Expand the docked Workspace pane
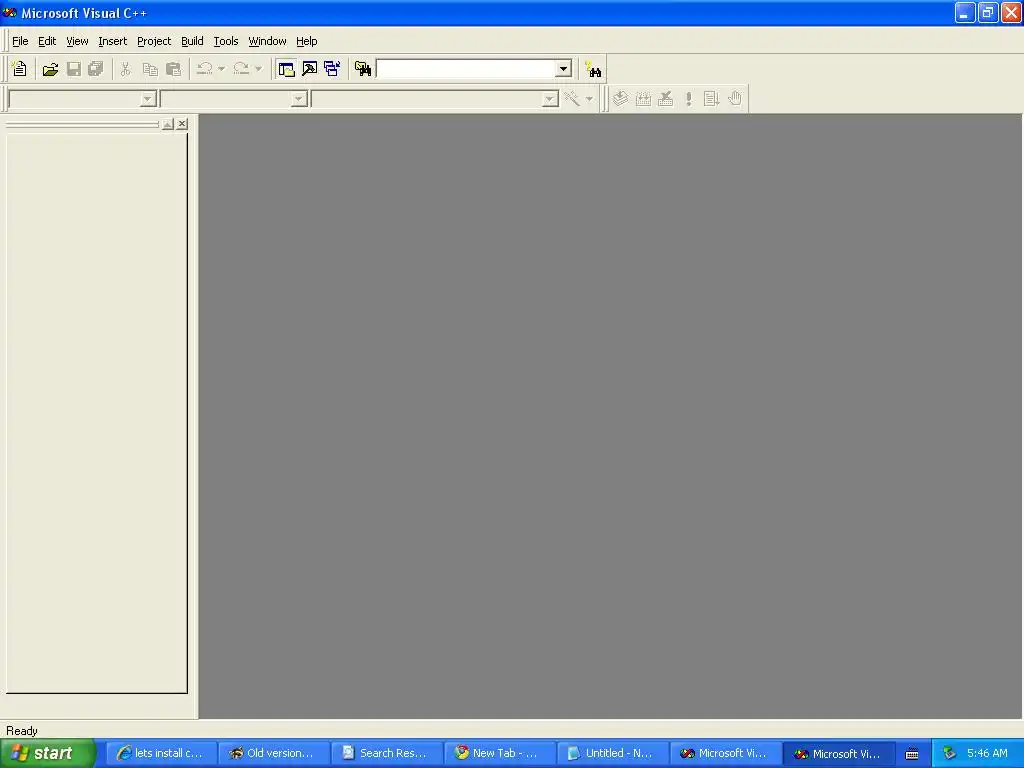1024x768 pixels. coord(168,123)
